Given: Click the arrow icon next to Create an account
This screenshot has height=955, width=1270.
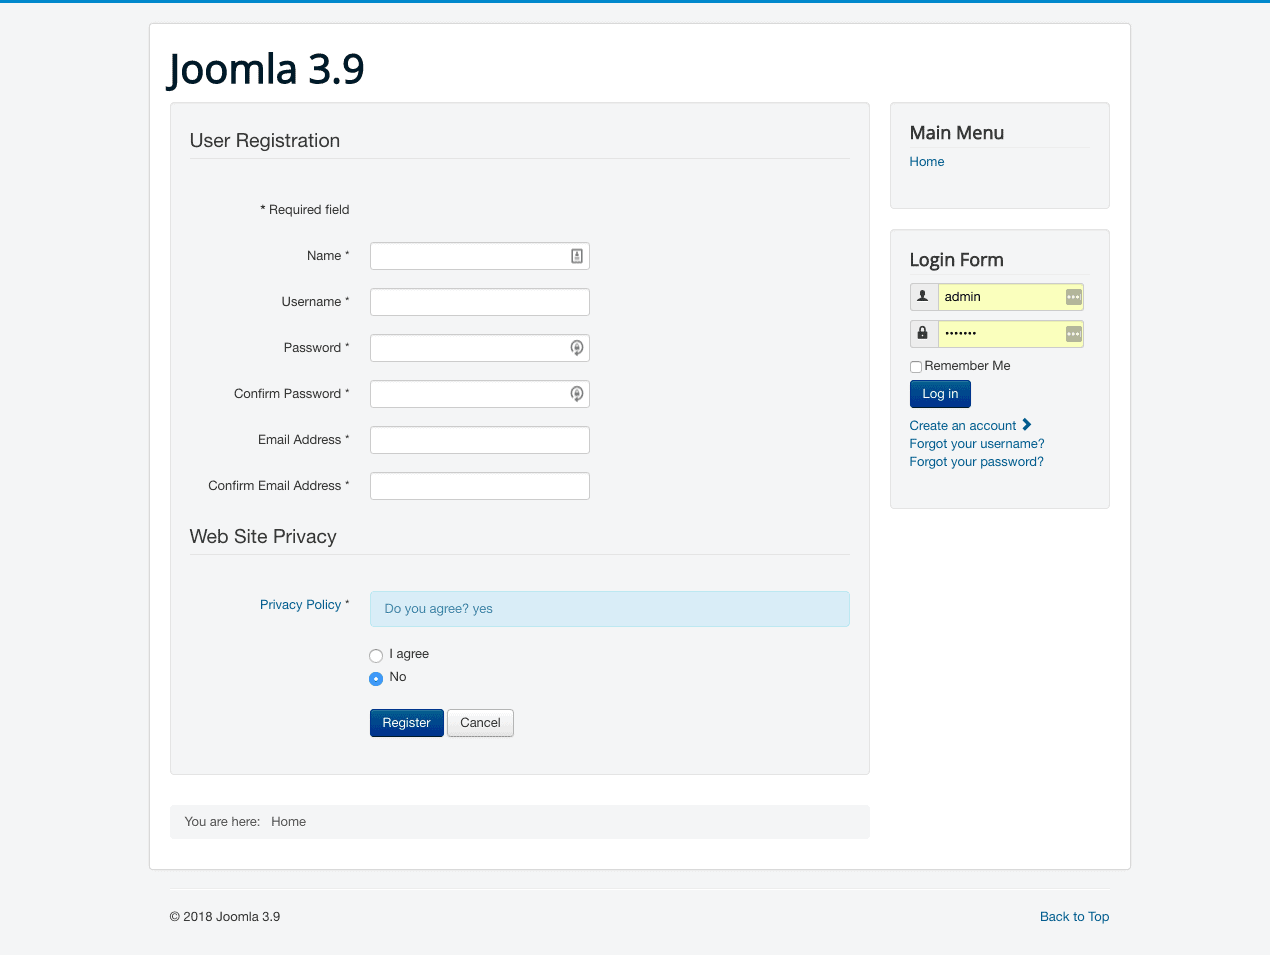Looking at the screenshot, I should point(1027,425).
